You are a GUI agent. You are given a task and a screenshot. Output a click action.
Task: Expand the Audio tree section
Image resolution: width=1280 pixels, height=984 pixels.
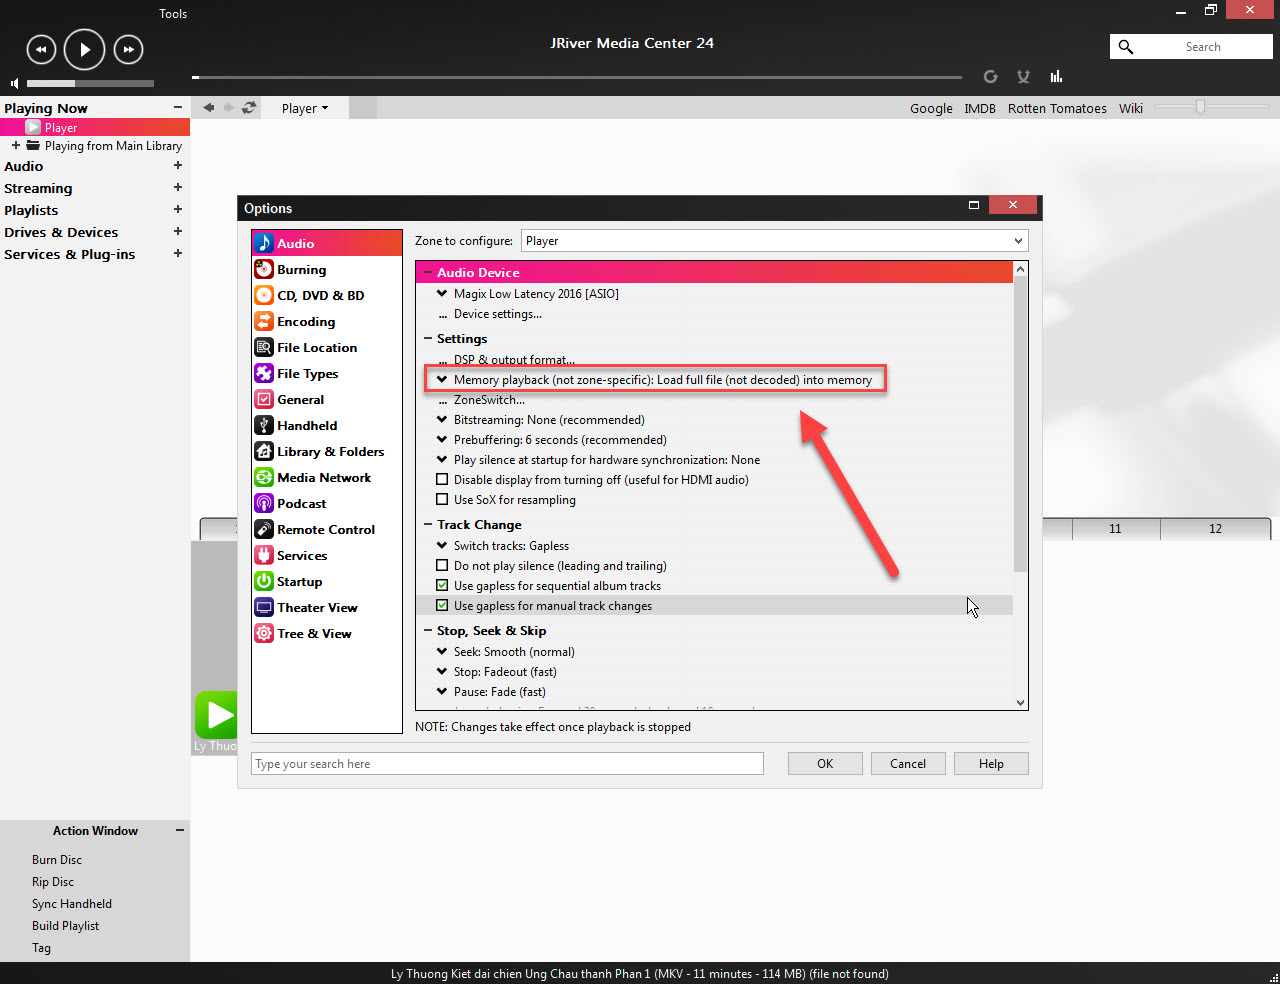coord(178,166)
